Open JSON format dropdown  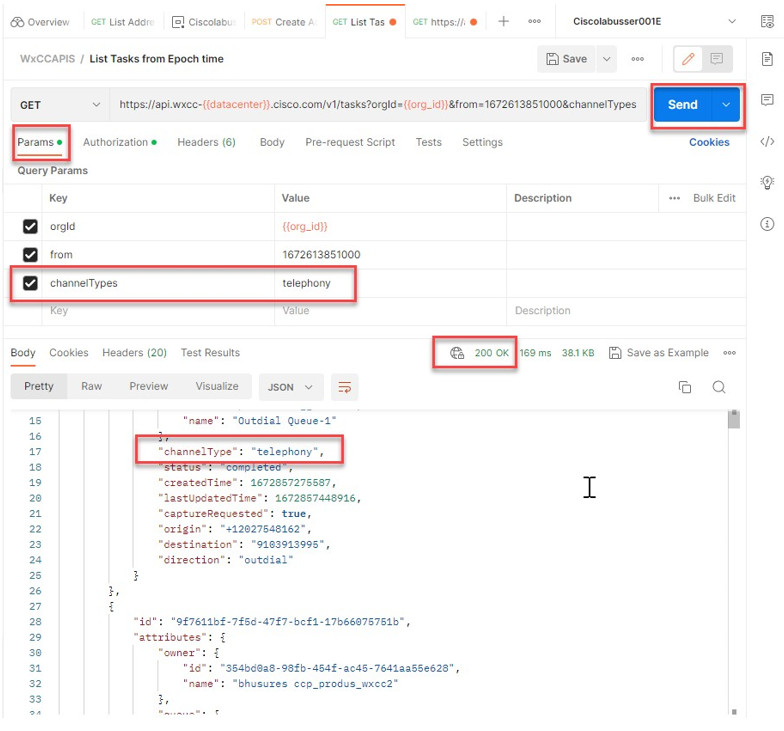[290, 388]
